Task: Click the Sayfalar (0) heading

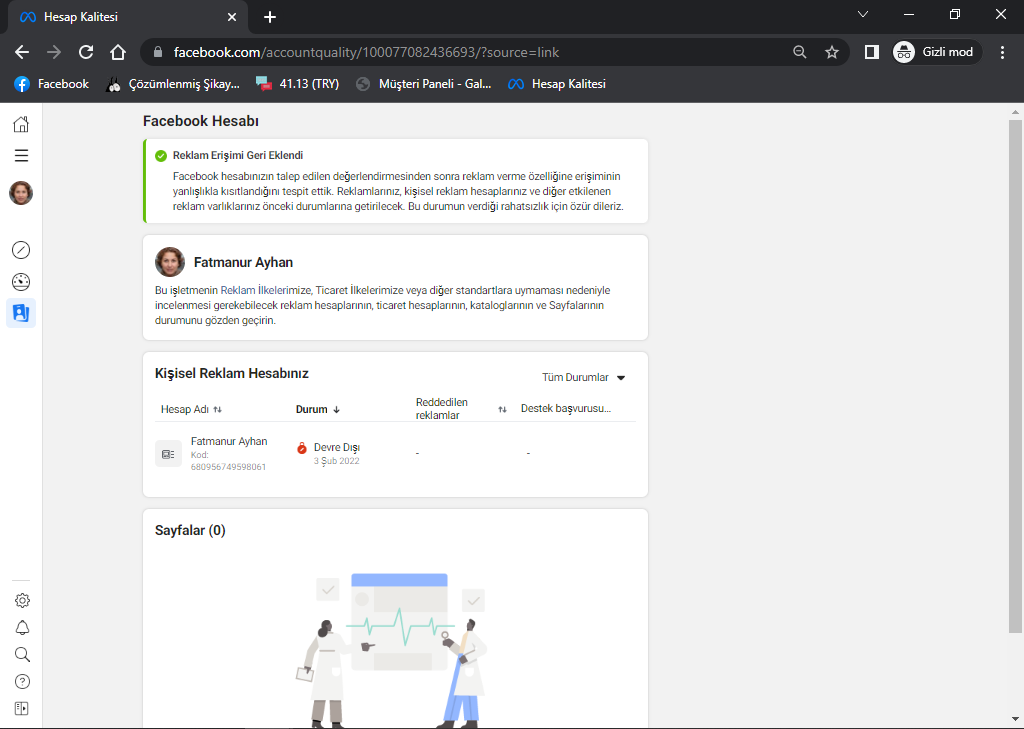Action: [190, 530]
